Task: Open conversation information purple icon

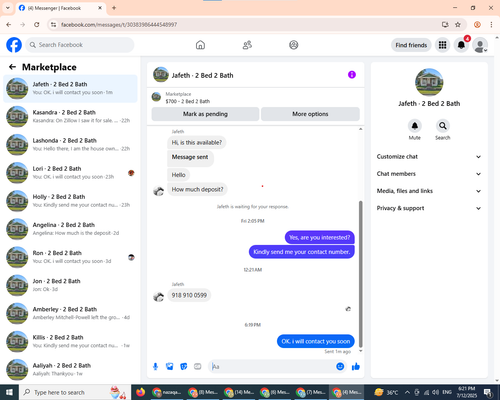Action: (352, 75)
